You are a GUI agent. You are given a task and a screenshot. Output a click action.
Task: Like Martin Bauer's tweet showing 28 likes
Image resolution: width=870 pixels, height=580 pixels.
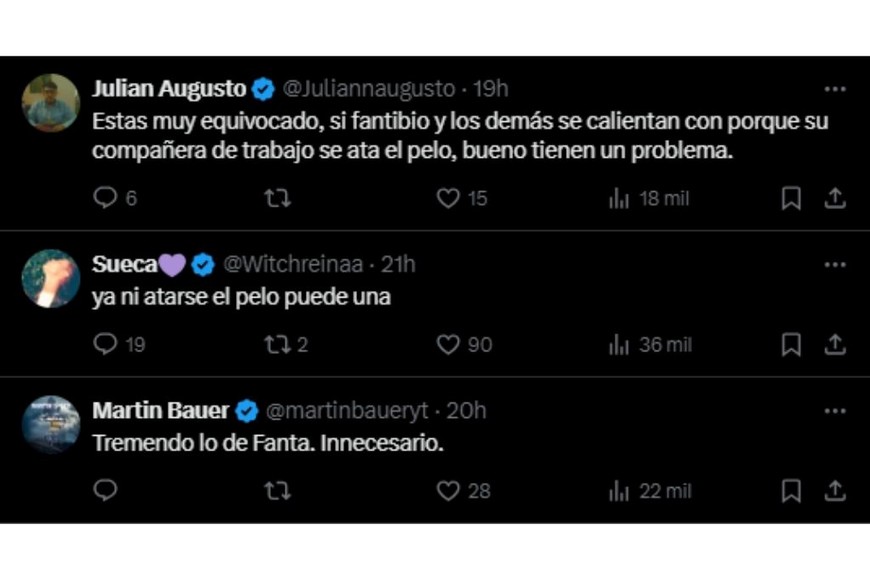(450, 491)
